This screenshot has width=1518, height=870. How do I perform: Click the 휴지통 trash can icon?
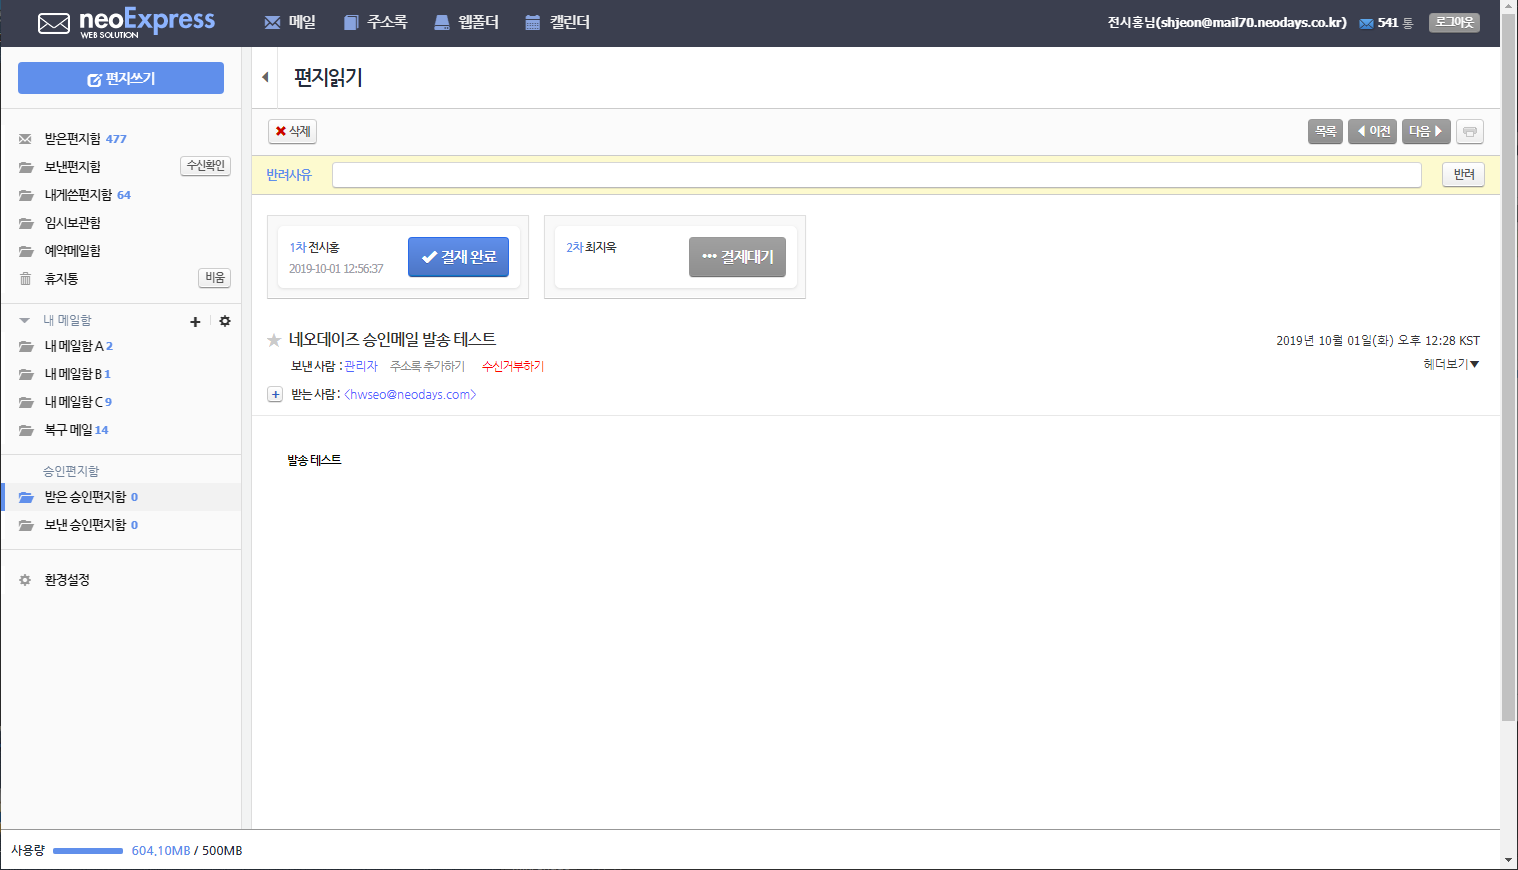coord(25,279)
